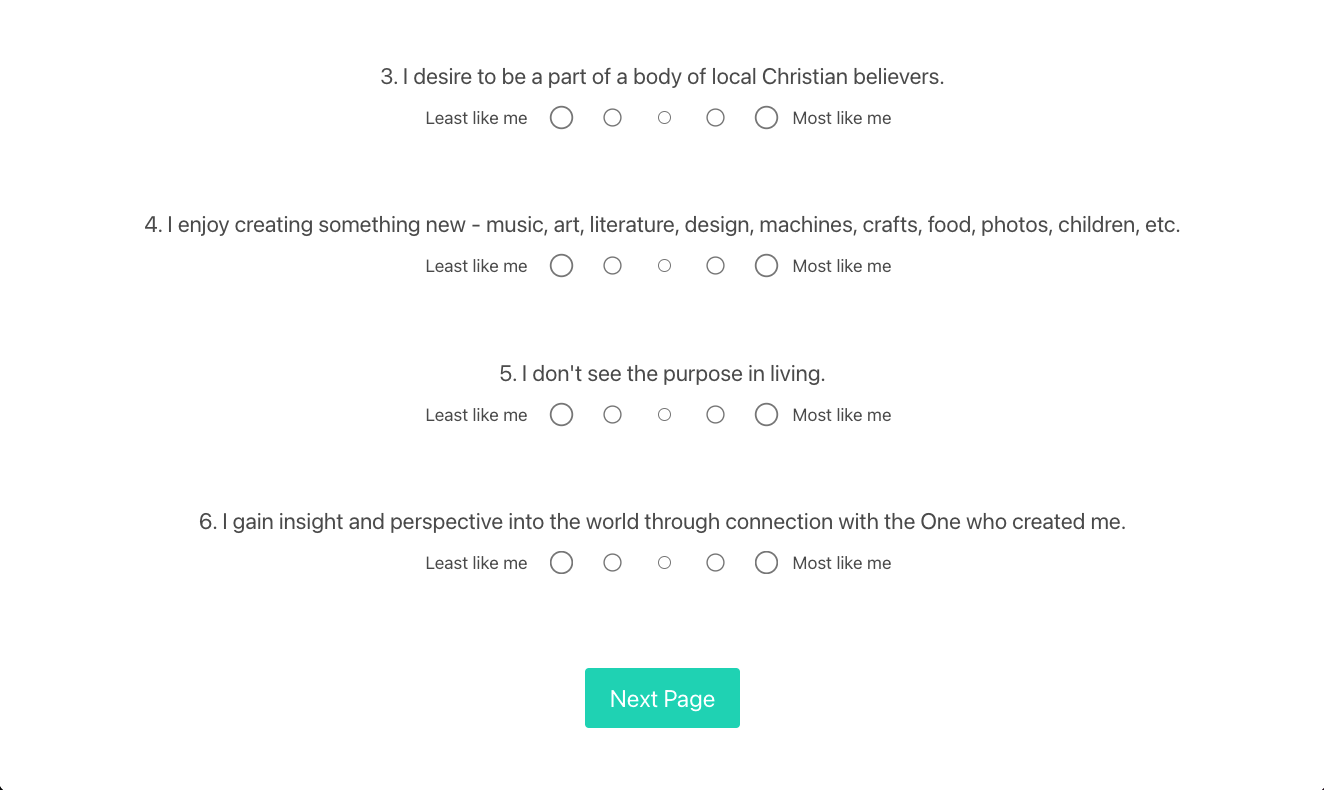1324x790 pixels.
Task: Mark "Most like me" for question 5
Action: click(766, 415)
